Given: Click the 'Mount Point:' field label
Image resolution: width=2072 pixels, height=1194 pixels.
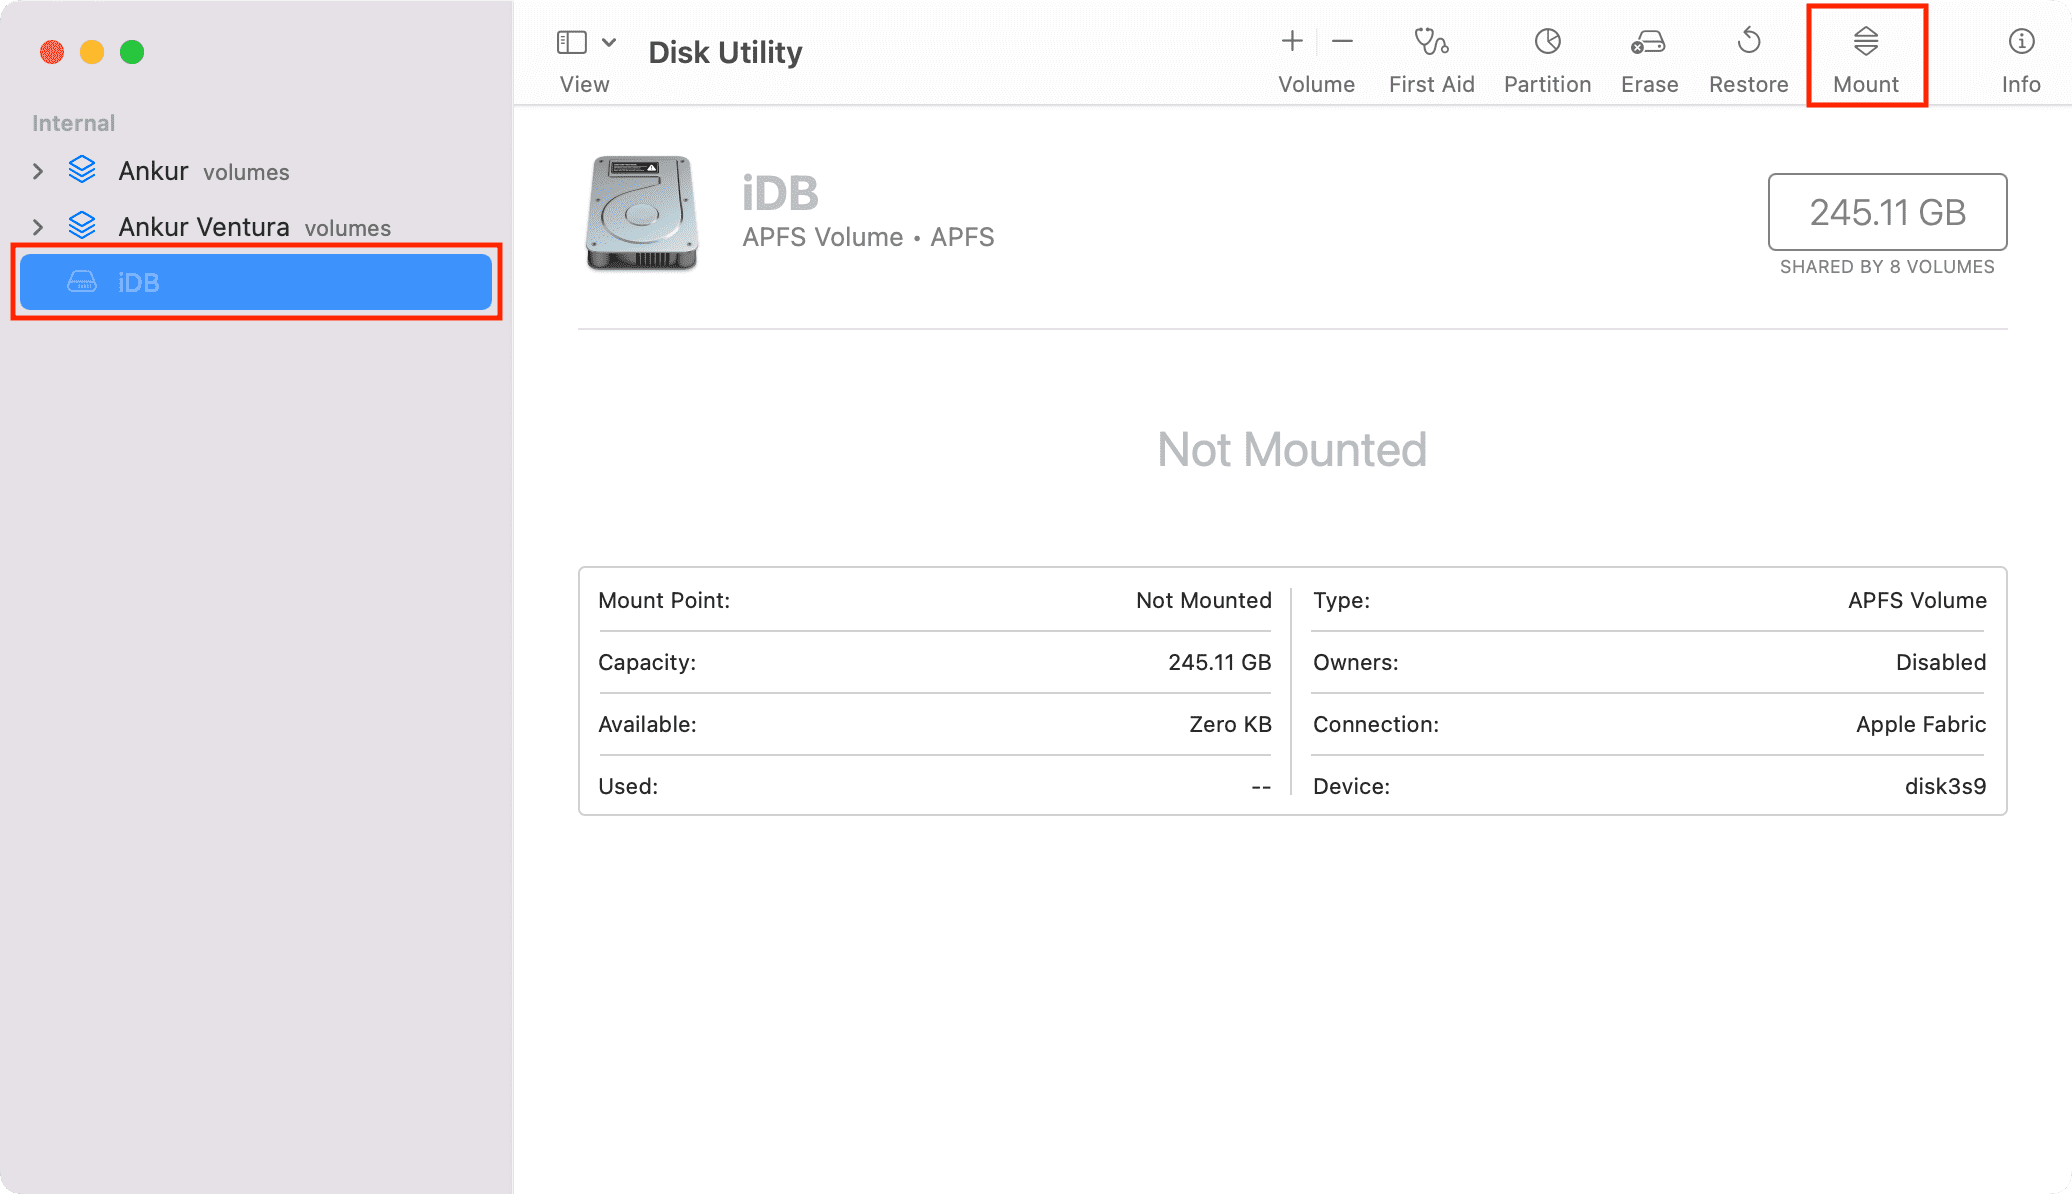Looking at the screenshot, I should (664, 600).
